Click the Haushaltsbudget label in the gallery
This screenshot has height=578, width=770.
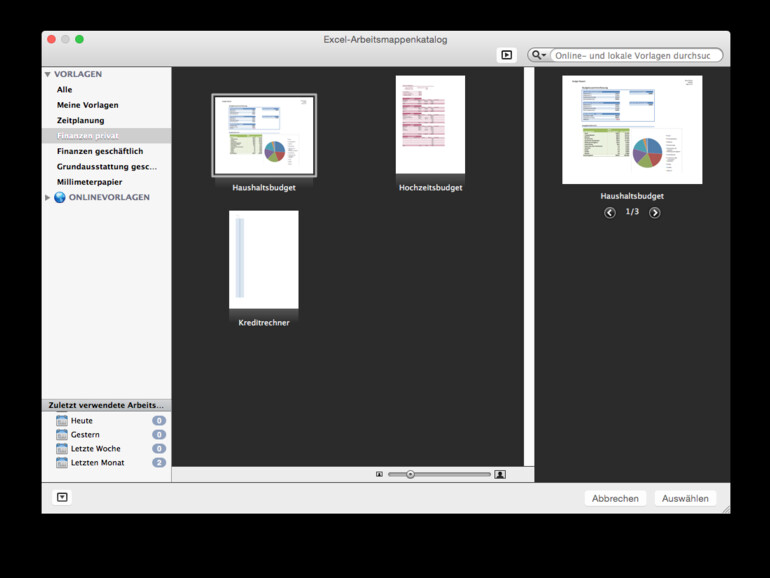pyautogui.click(x=264, y=188)
